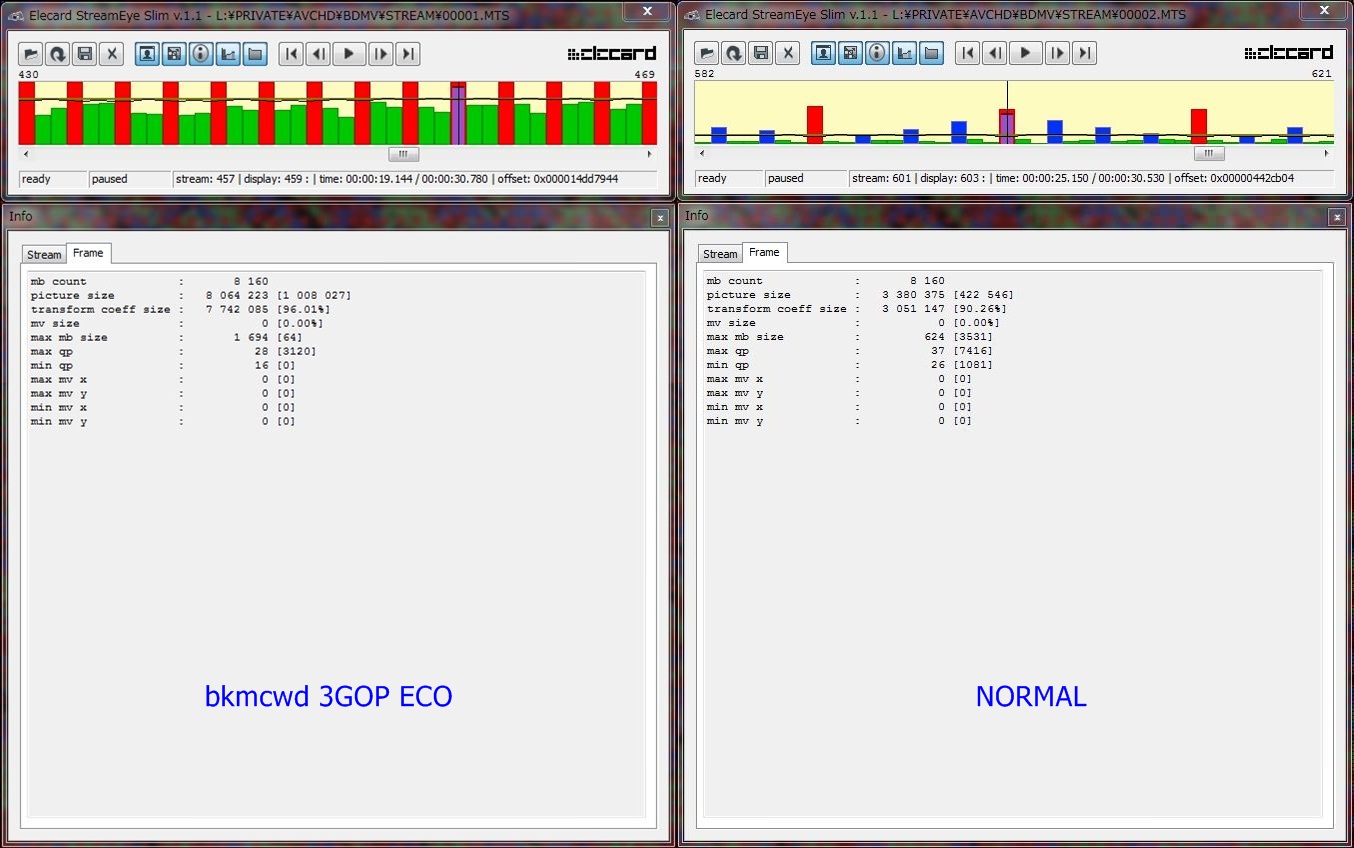
Task: Step one frame back in 00001.MTS window
Action: pos(318,54)
